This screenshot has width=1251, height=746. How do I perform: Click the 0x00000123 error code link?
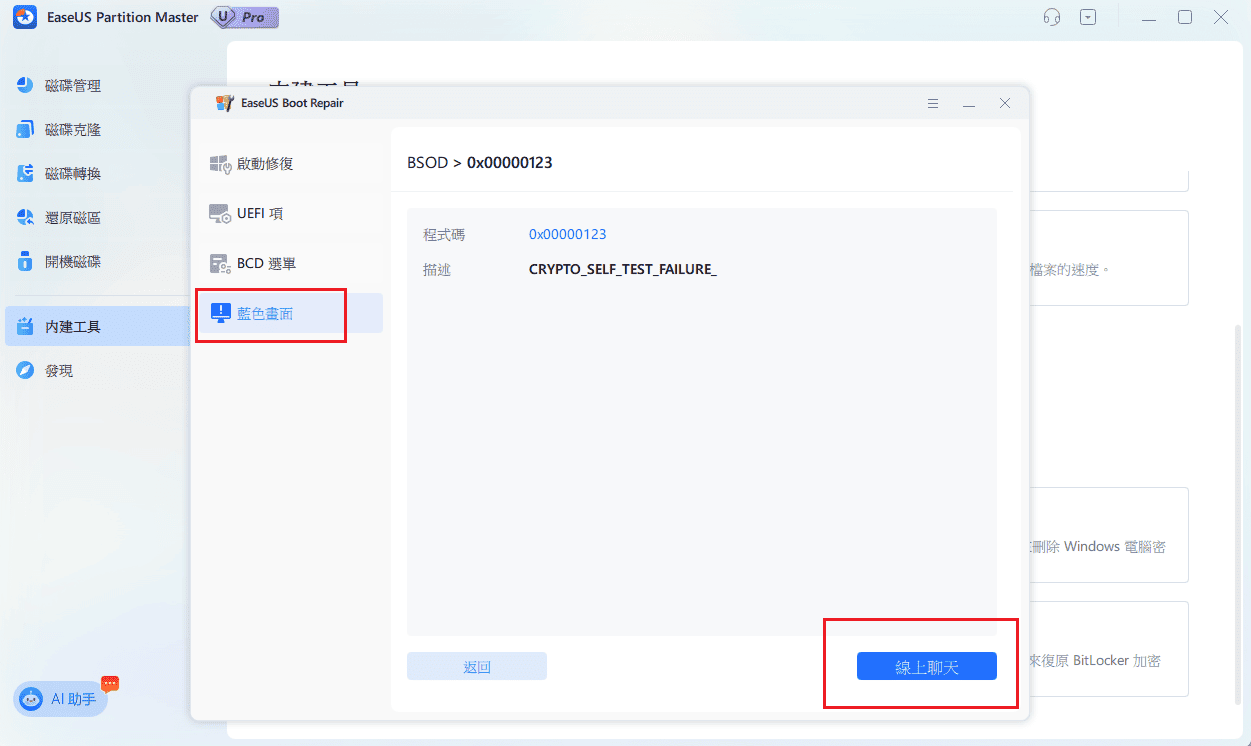point(567,235)
